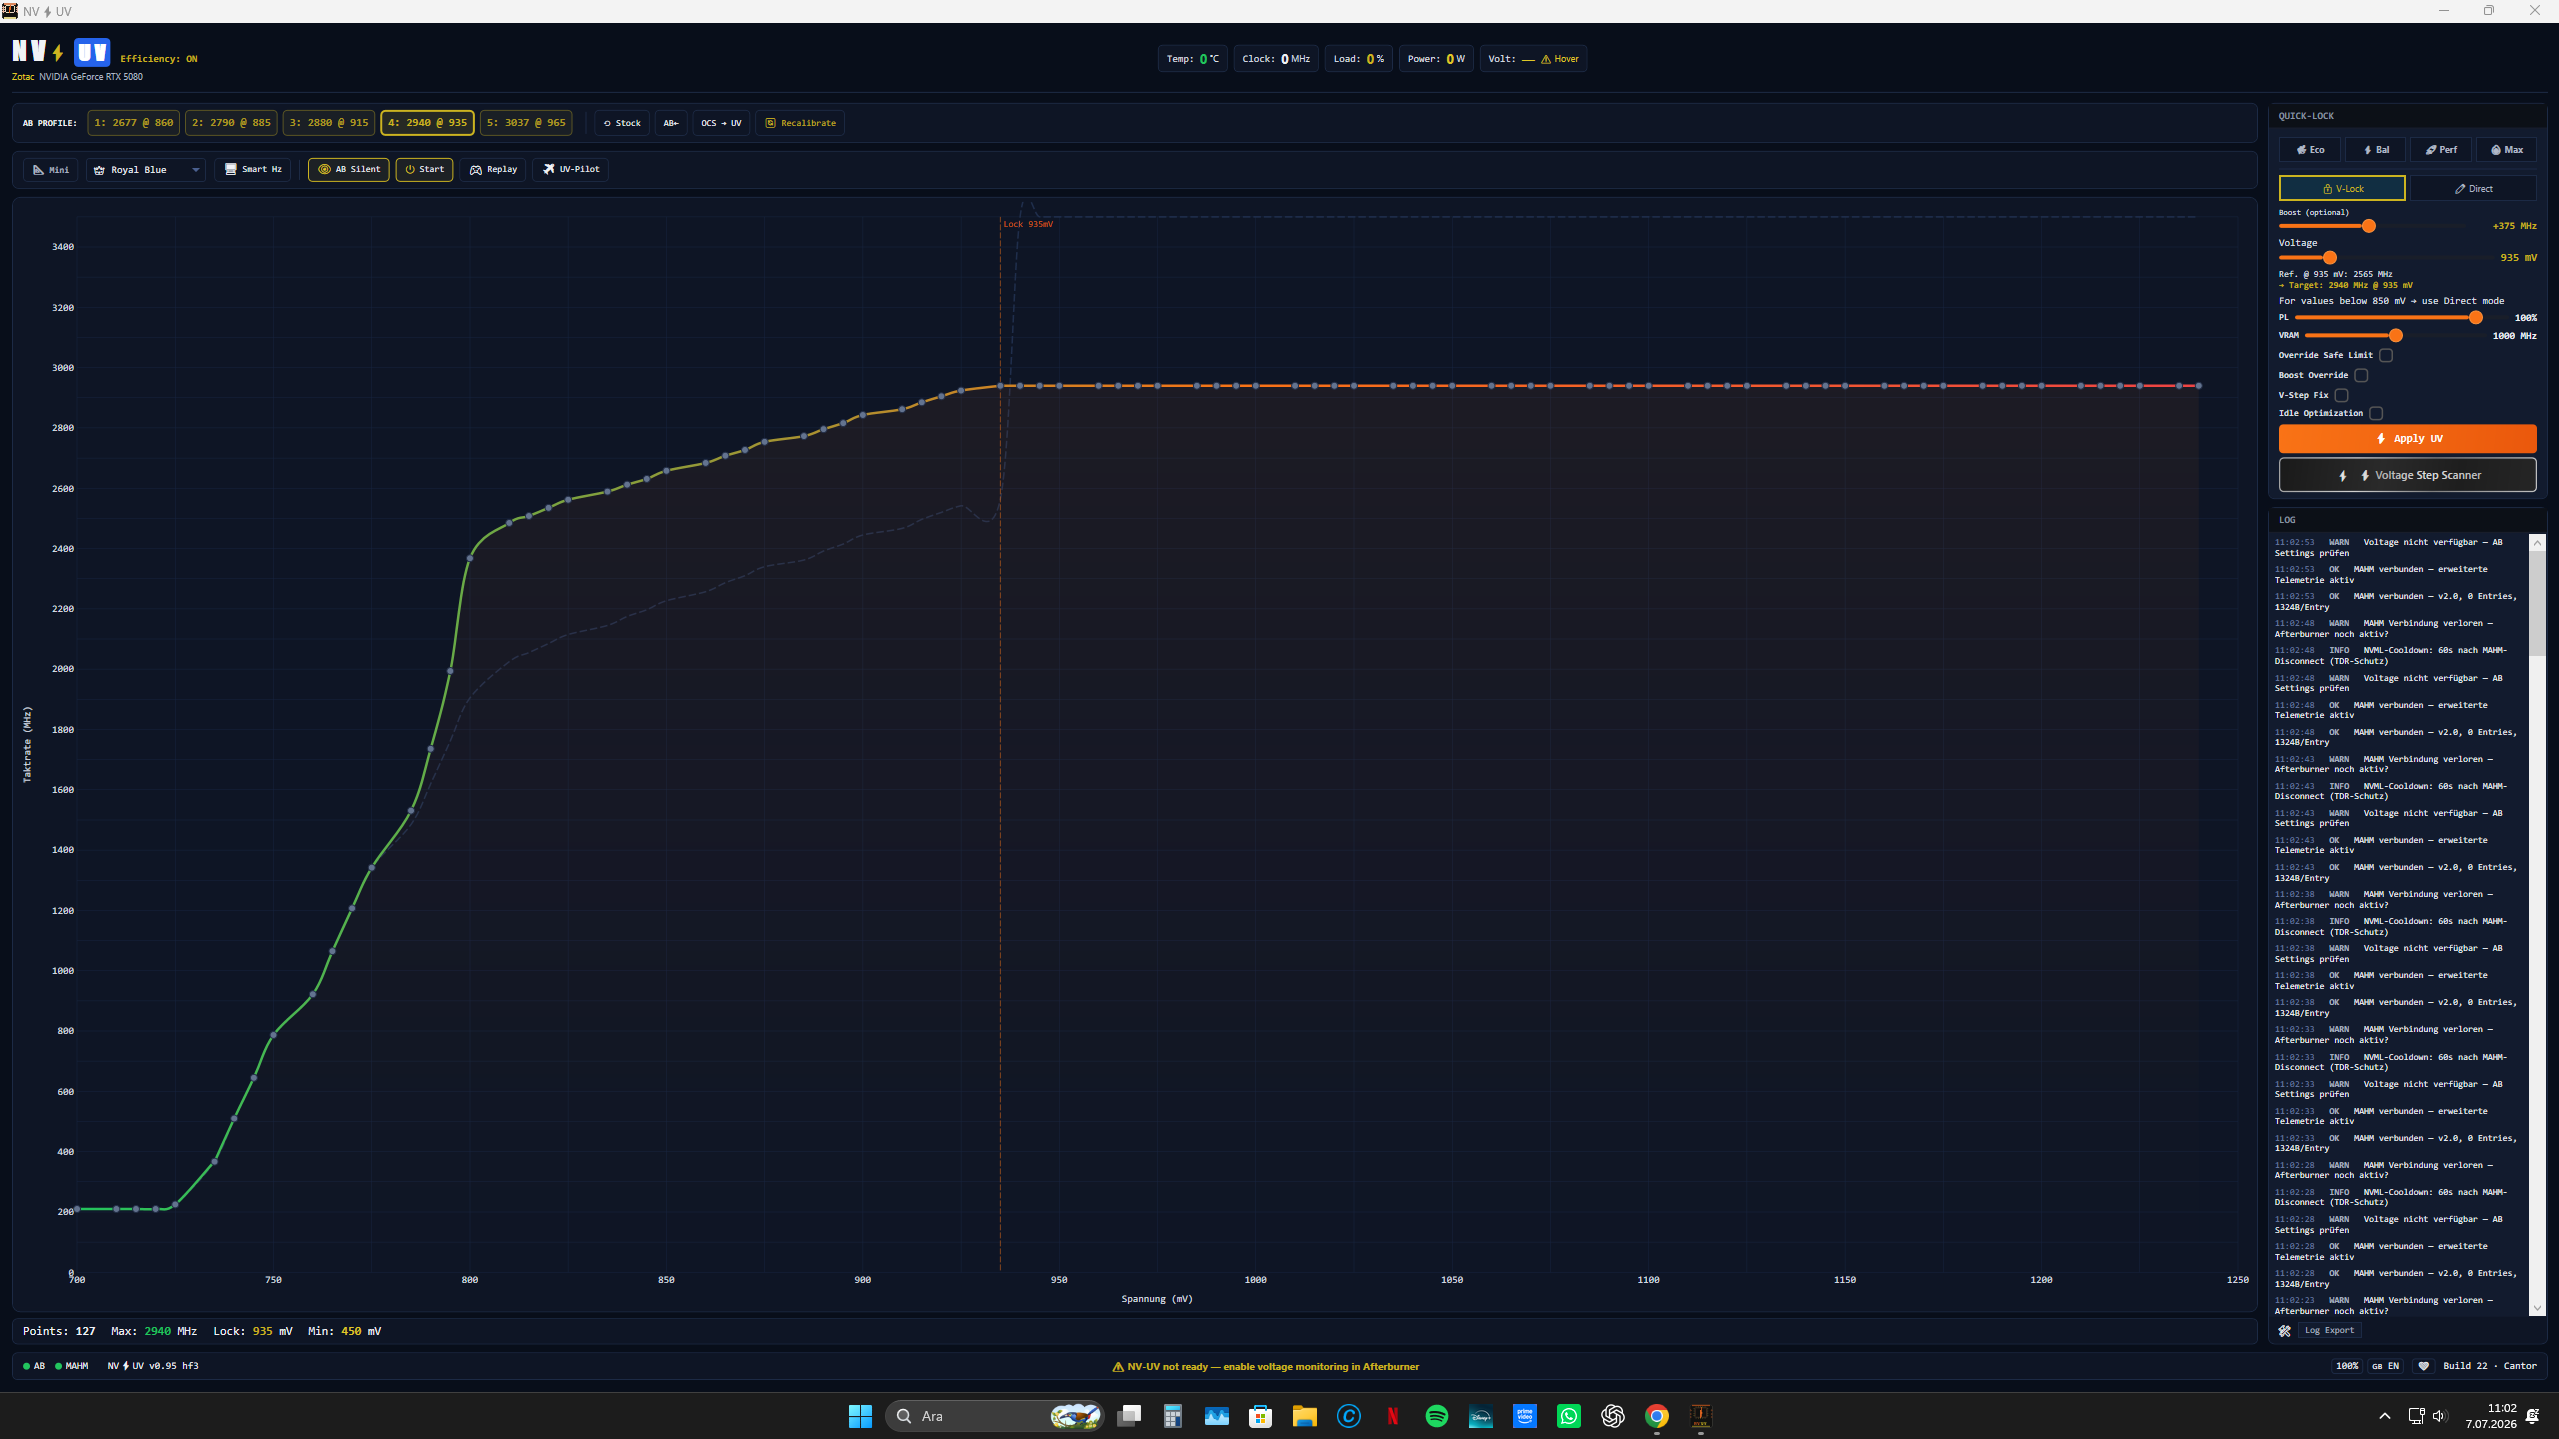Click the AB import arrow button

pos(671,123)
